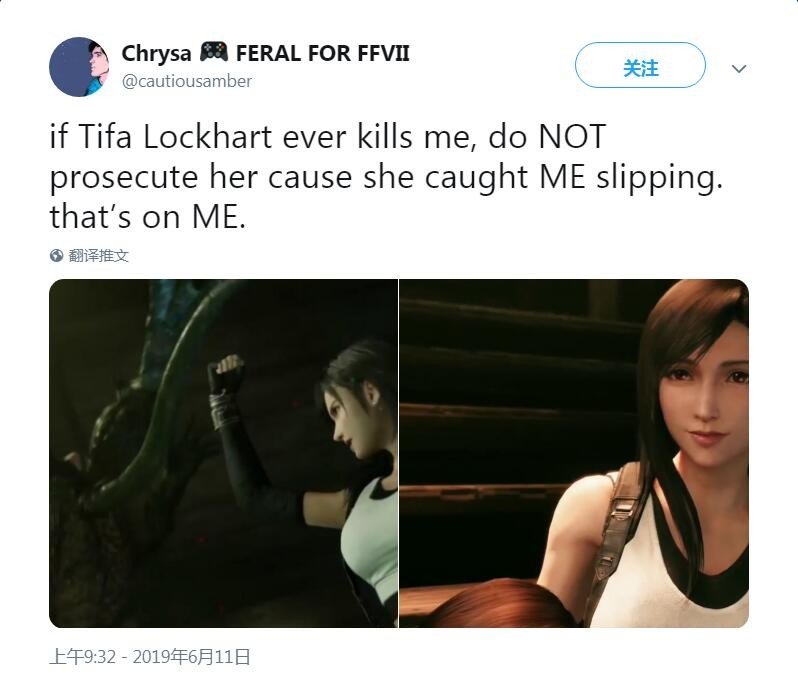Click the last line "that's on ME."
This screenshot has height=676, width=798.
pos(148,216)
